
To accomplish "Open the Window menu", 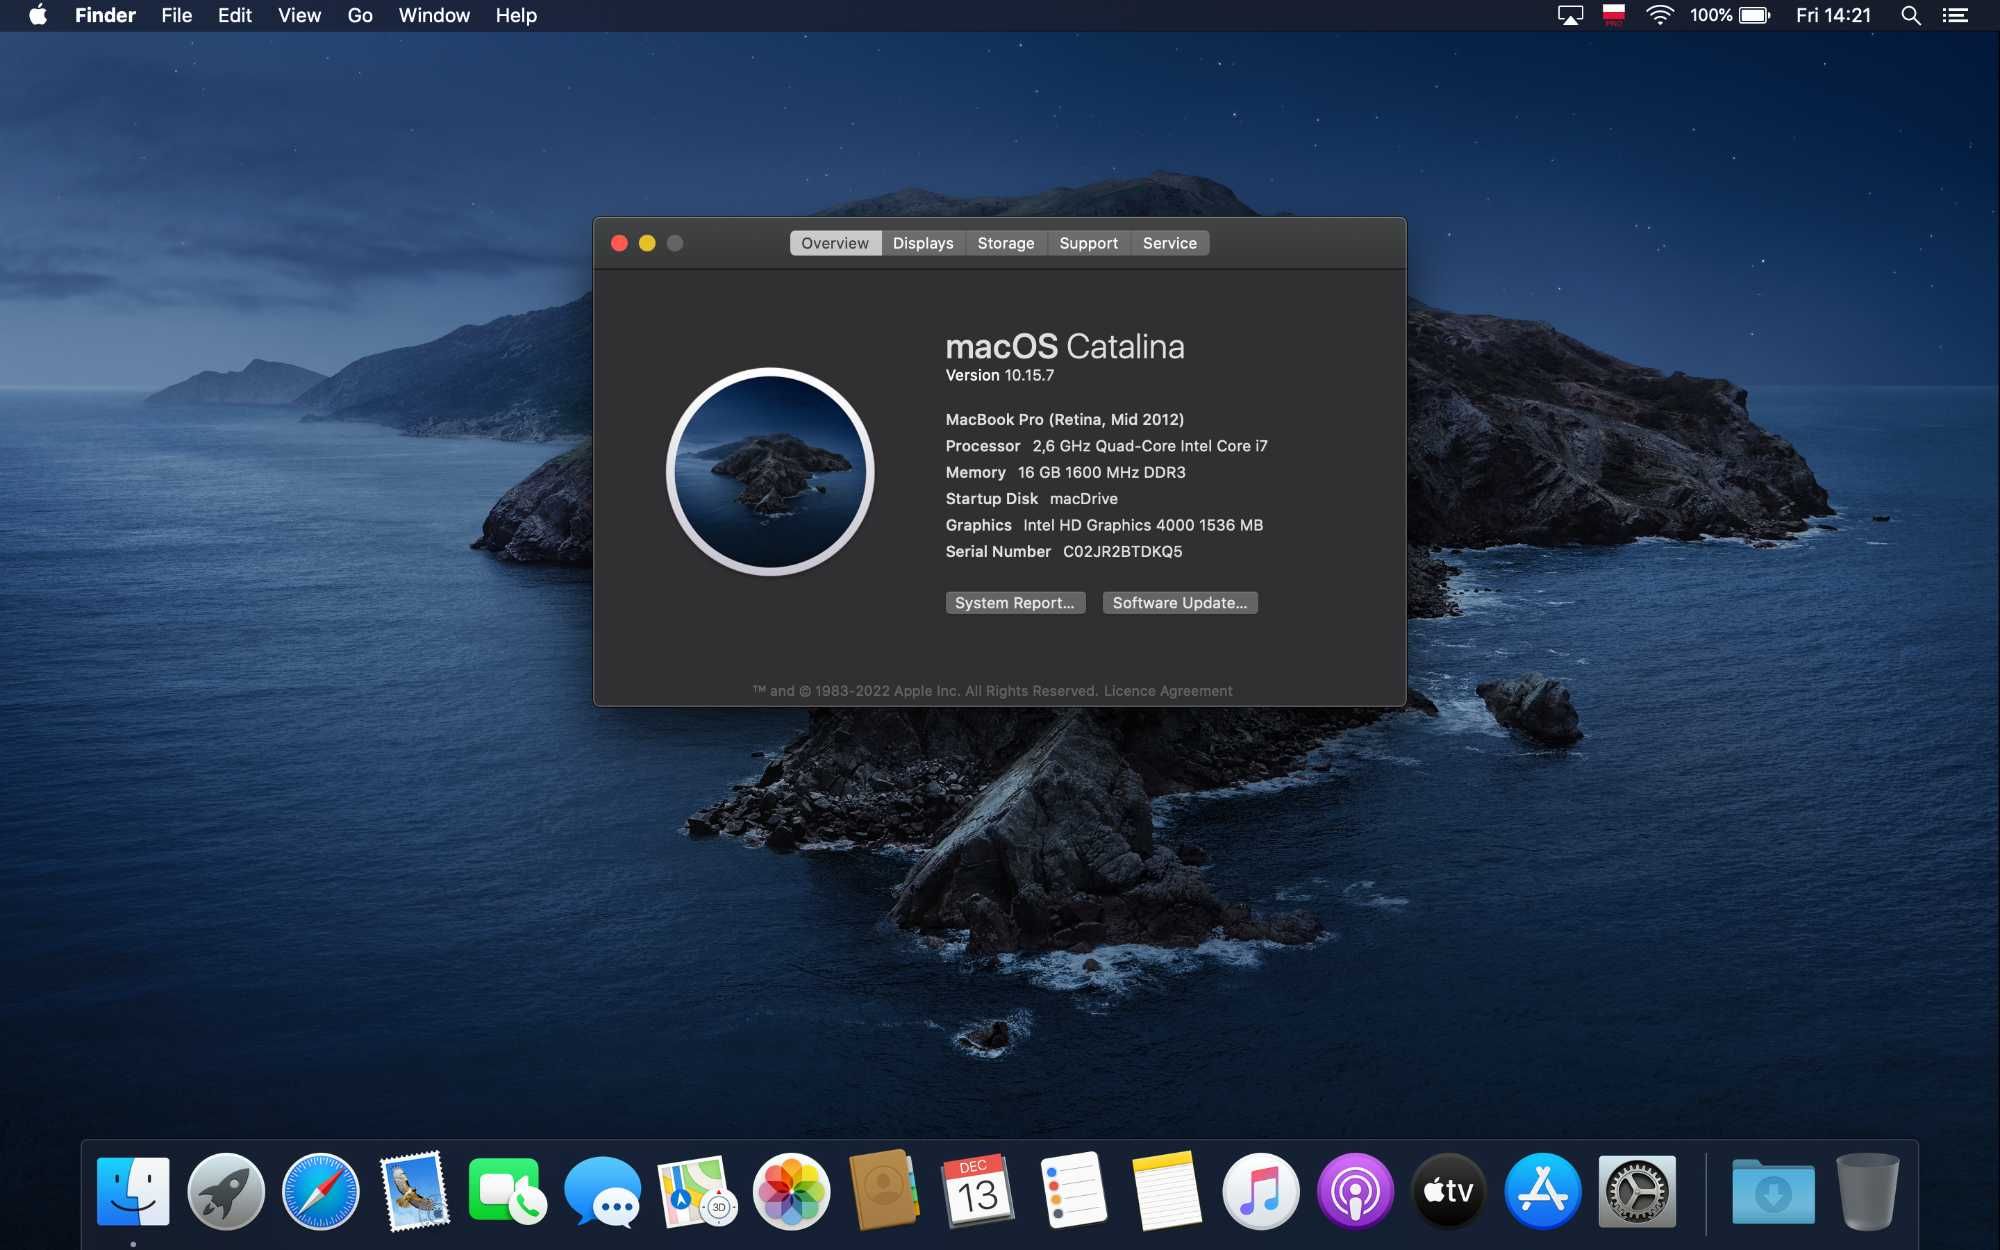I will (x=434, y=15).
